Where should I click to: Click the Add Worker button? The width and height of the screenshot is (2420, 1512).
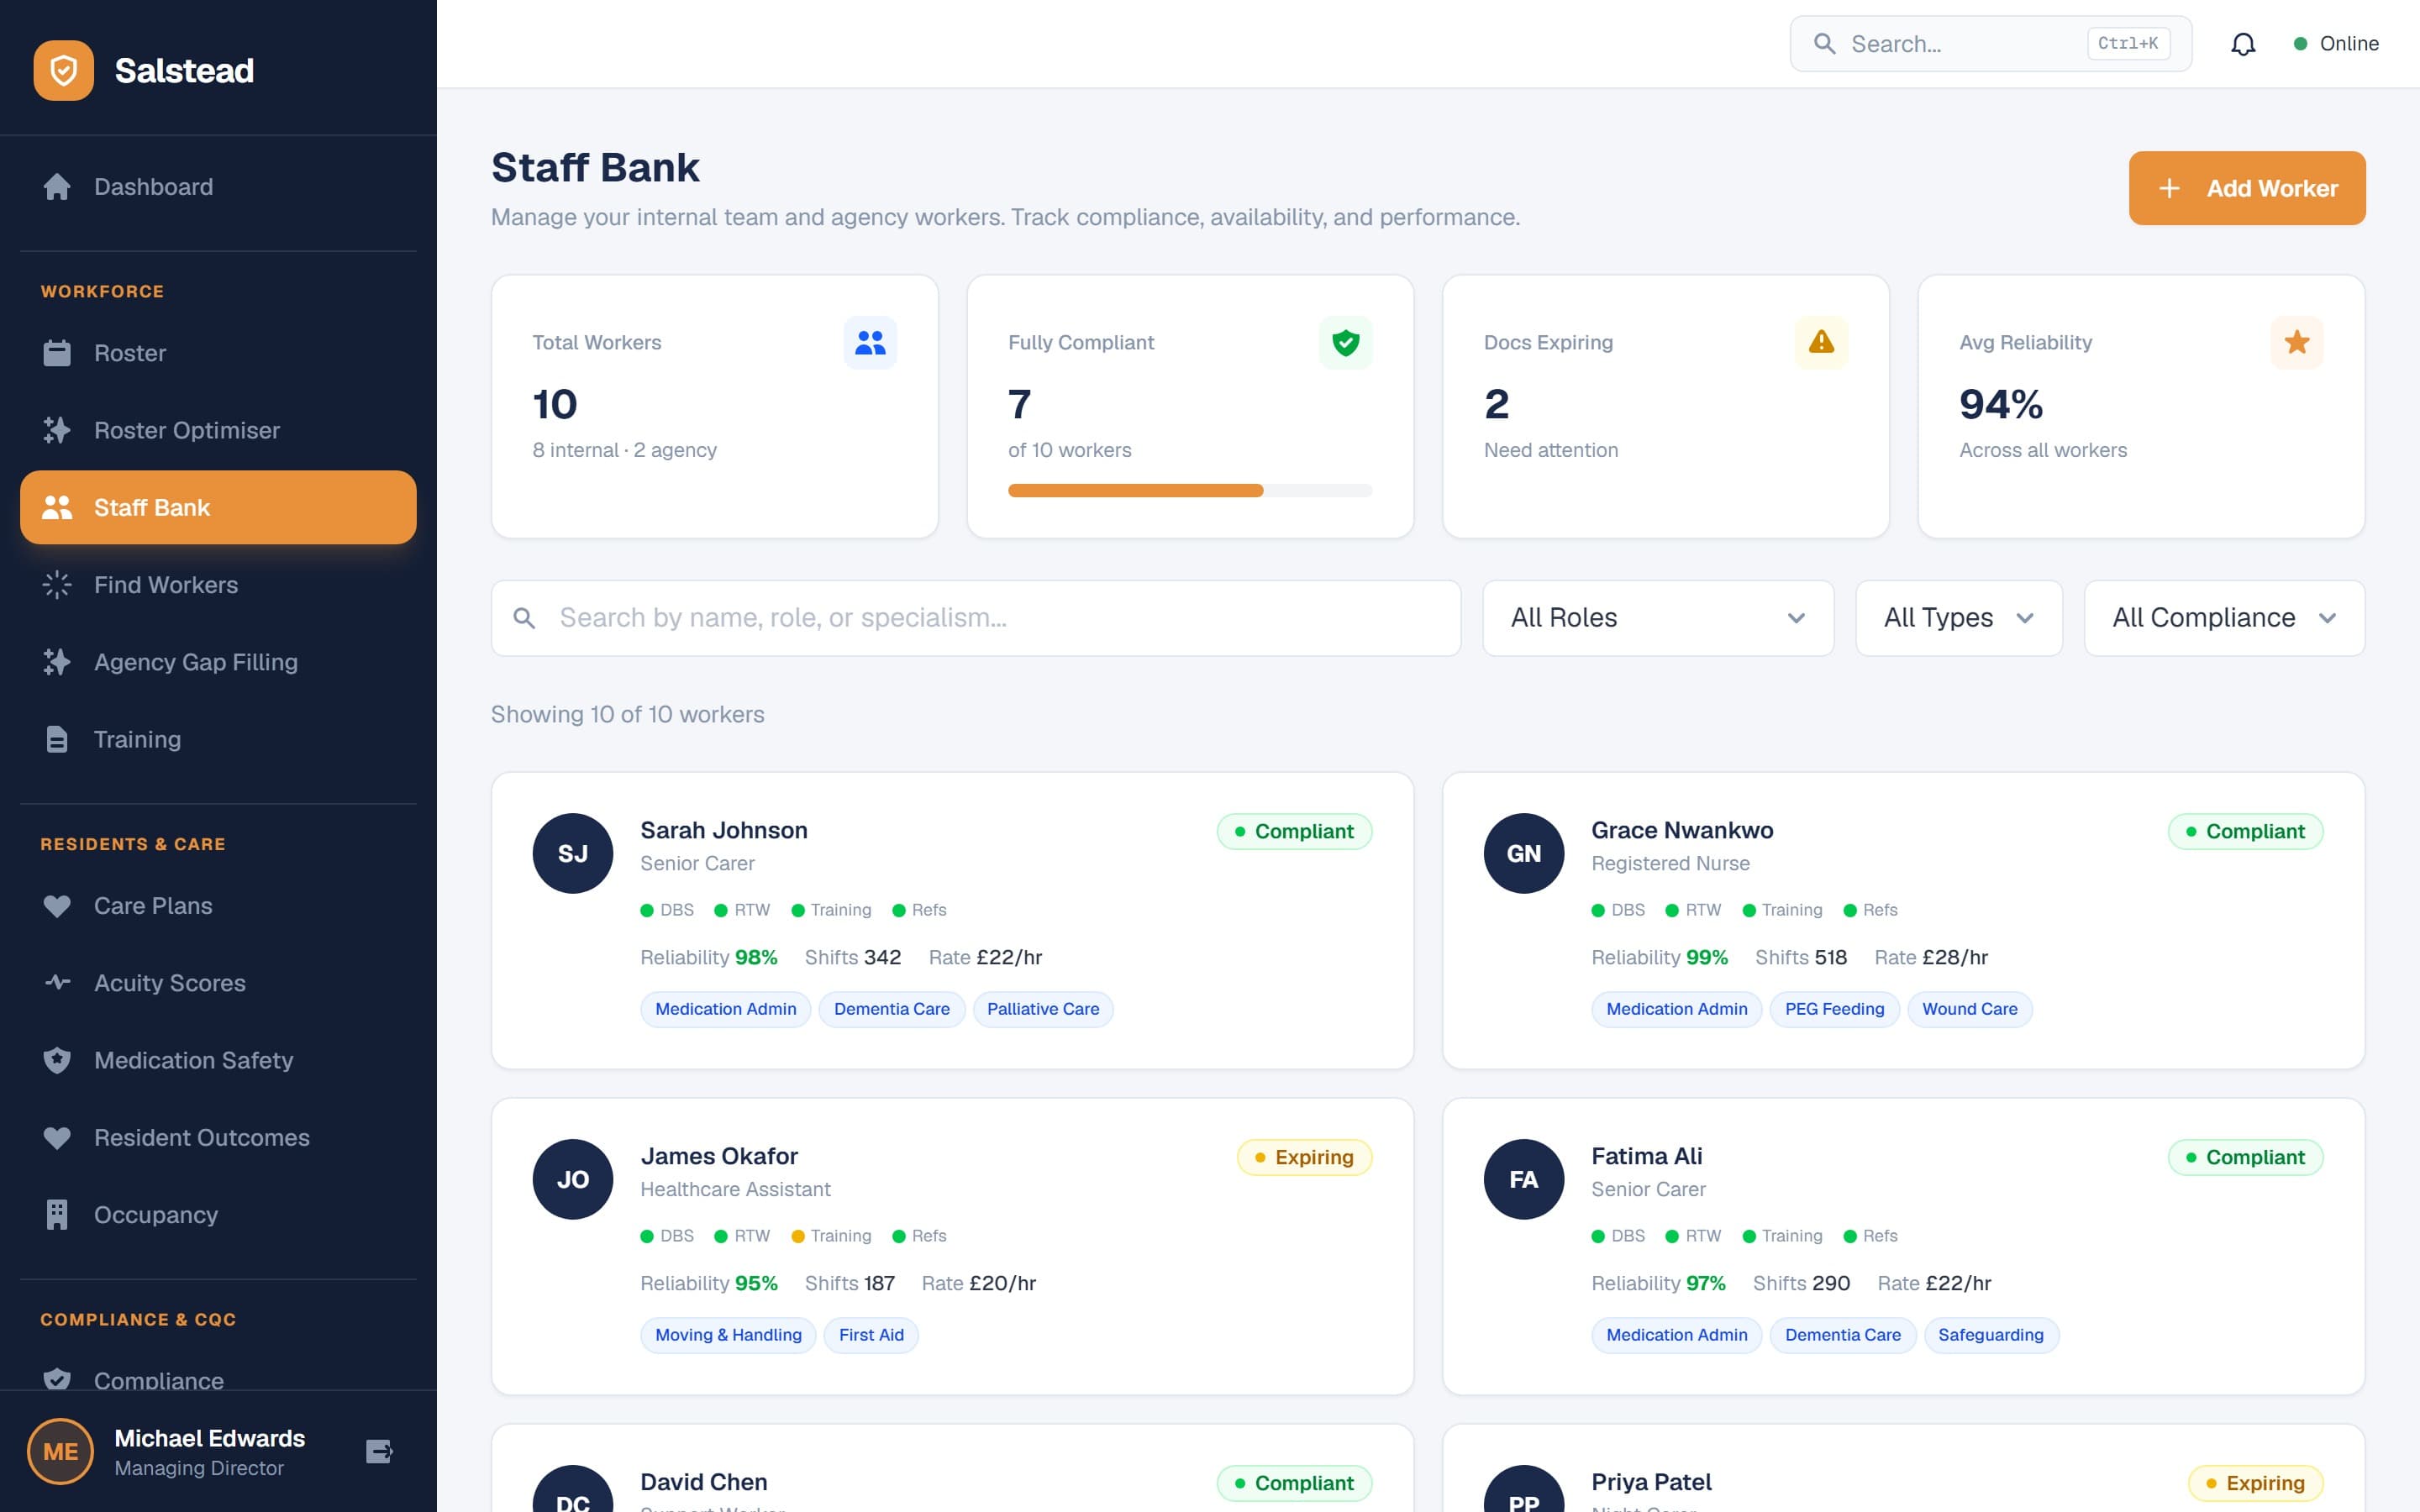click(2247, 188)
